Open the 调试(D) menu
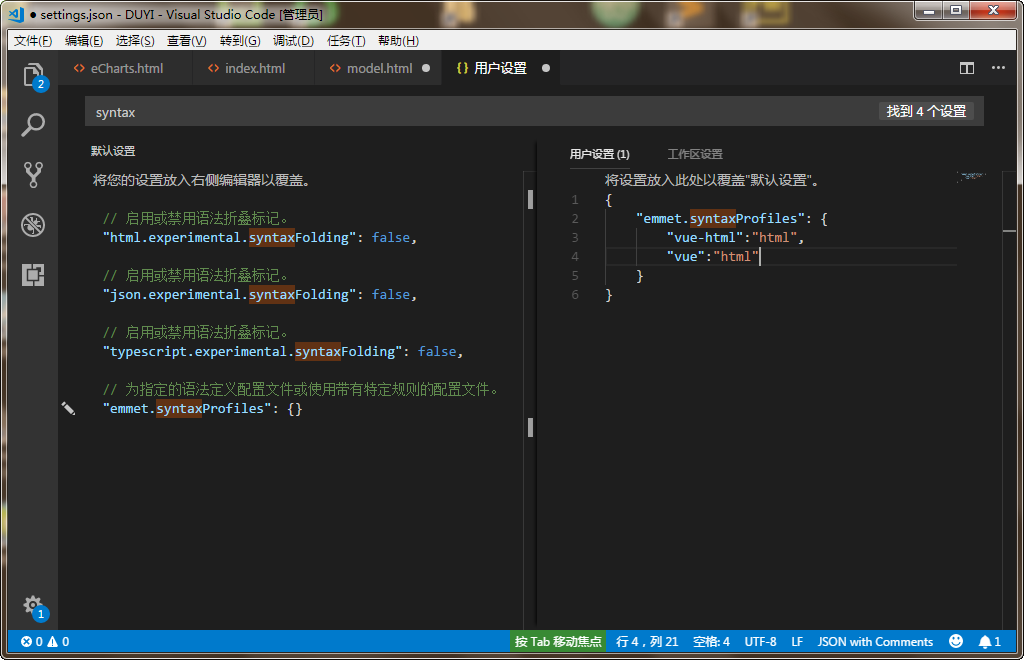Screen dimensions: 1024x660 tap(293, 40)
